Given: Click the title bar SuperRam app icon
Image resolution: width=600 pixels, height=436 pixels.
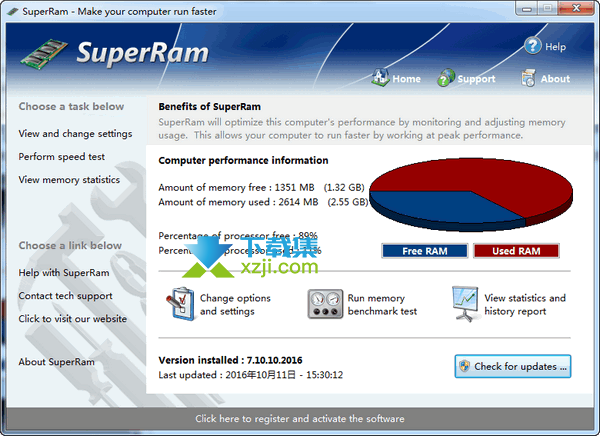Looking at the screenshot, I should pos(13,11).
